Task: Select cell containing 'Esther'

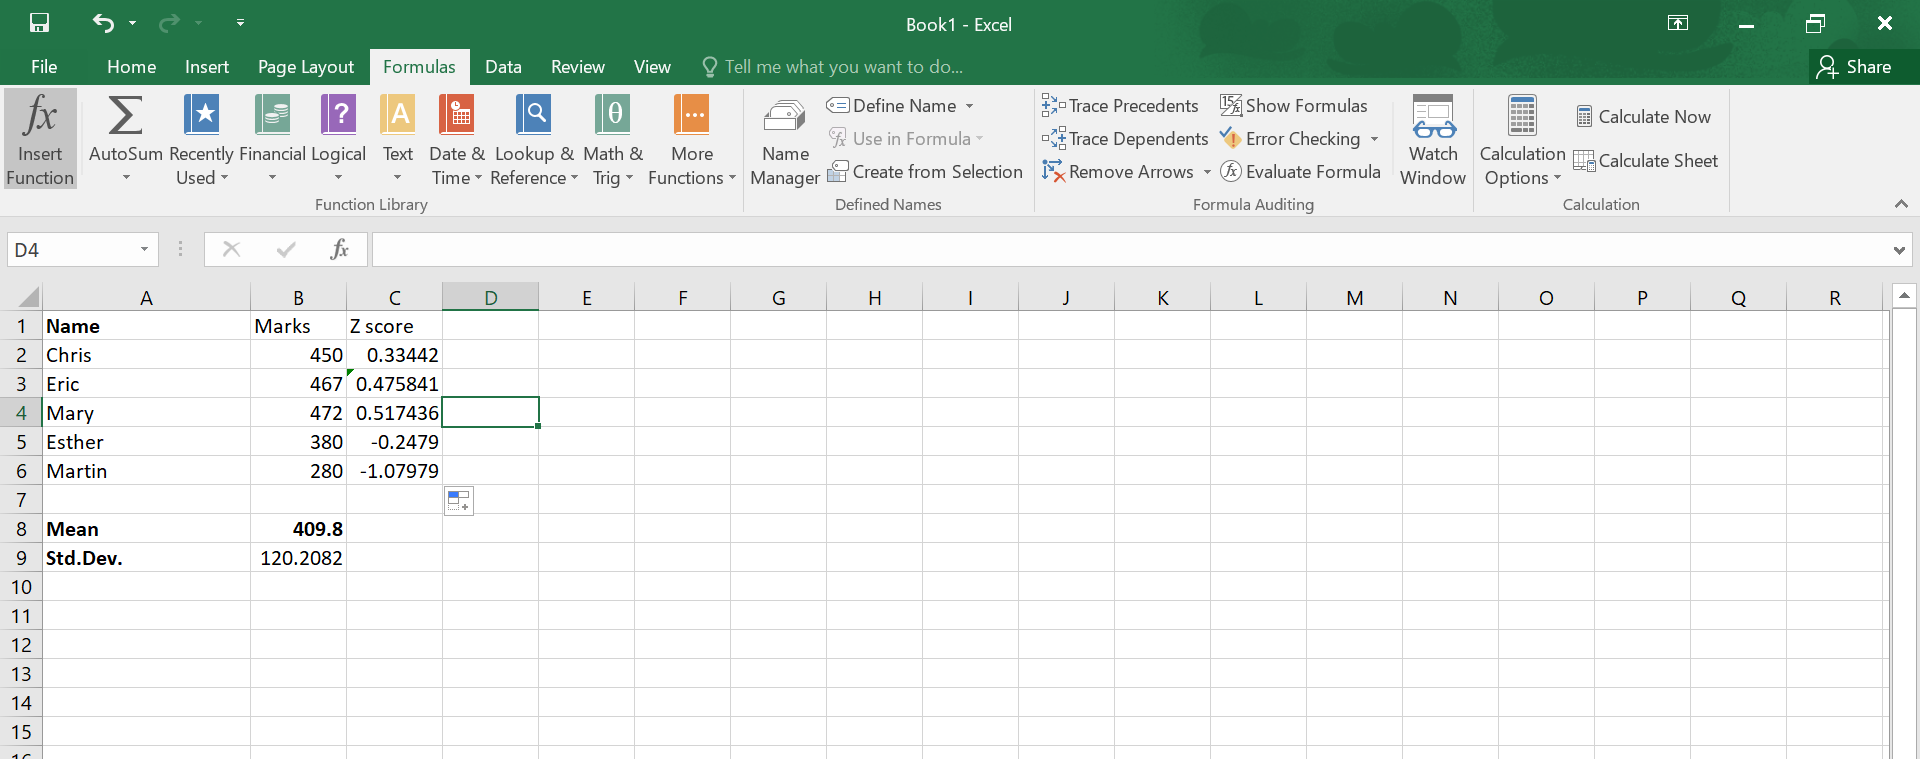Action: point(146,442)
